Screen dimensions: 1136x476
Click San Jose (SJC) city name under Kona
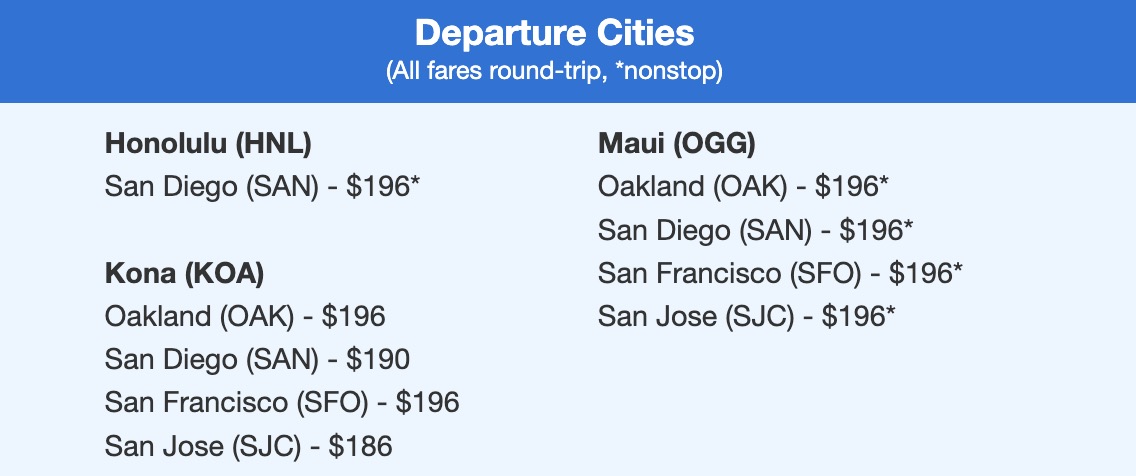click(201, 446)
